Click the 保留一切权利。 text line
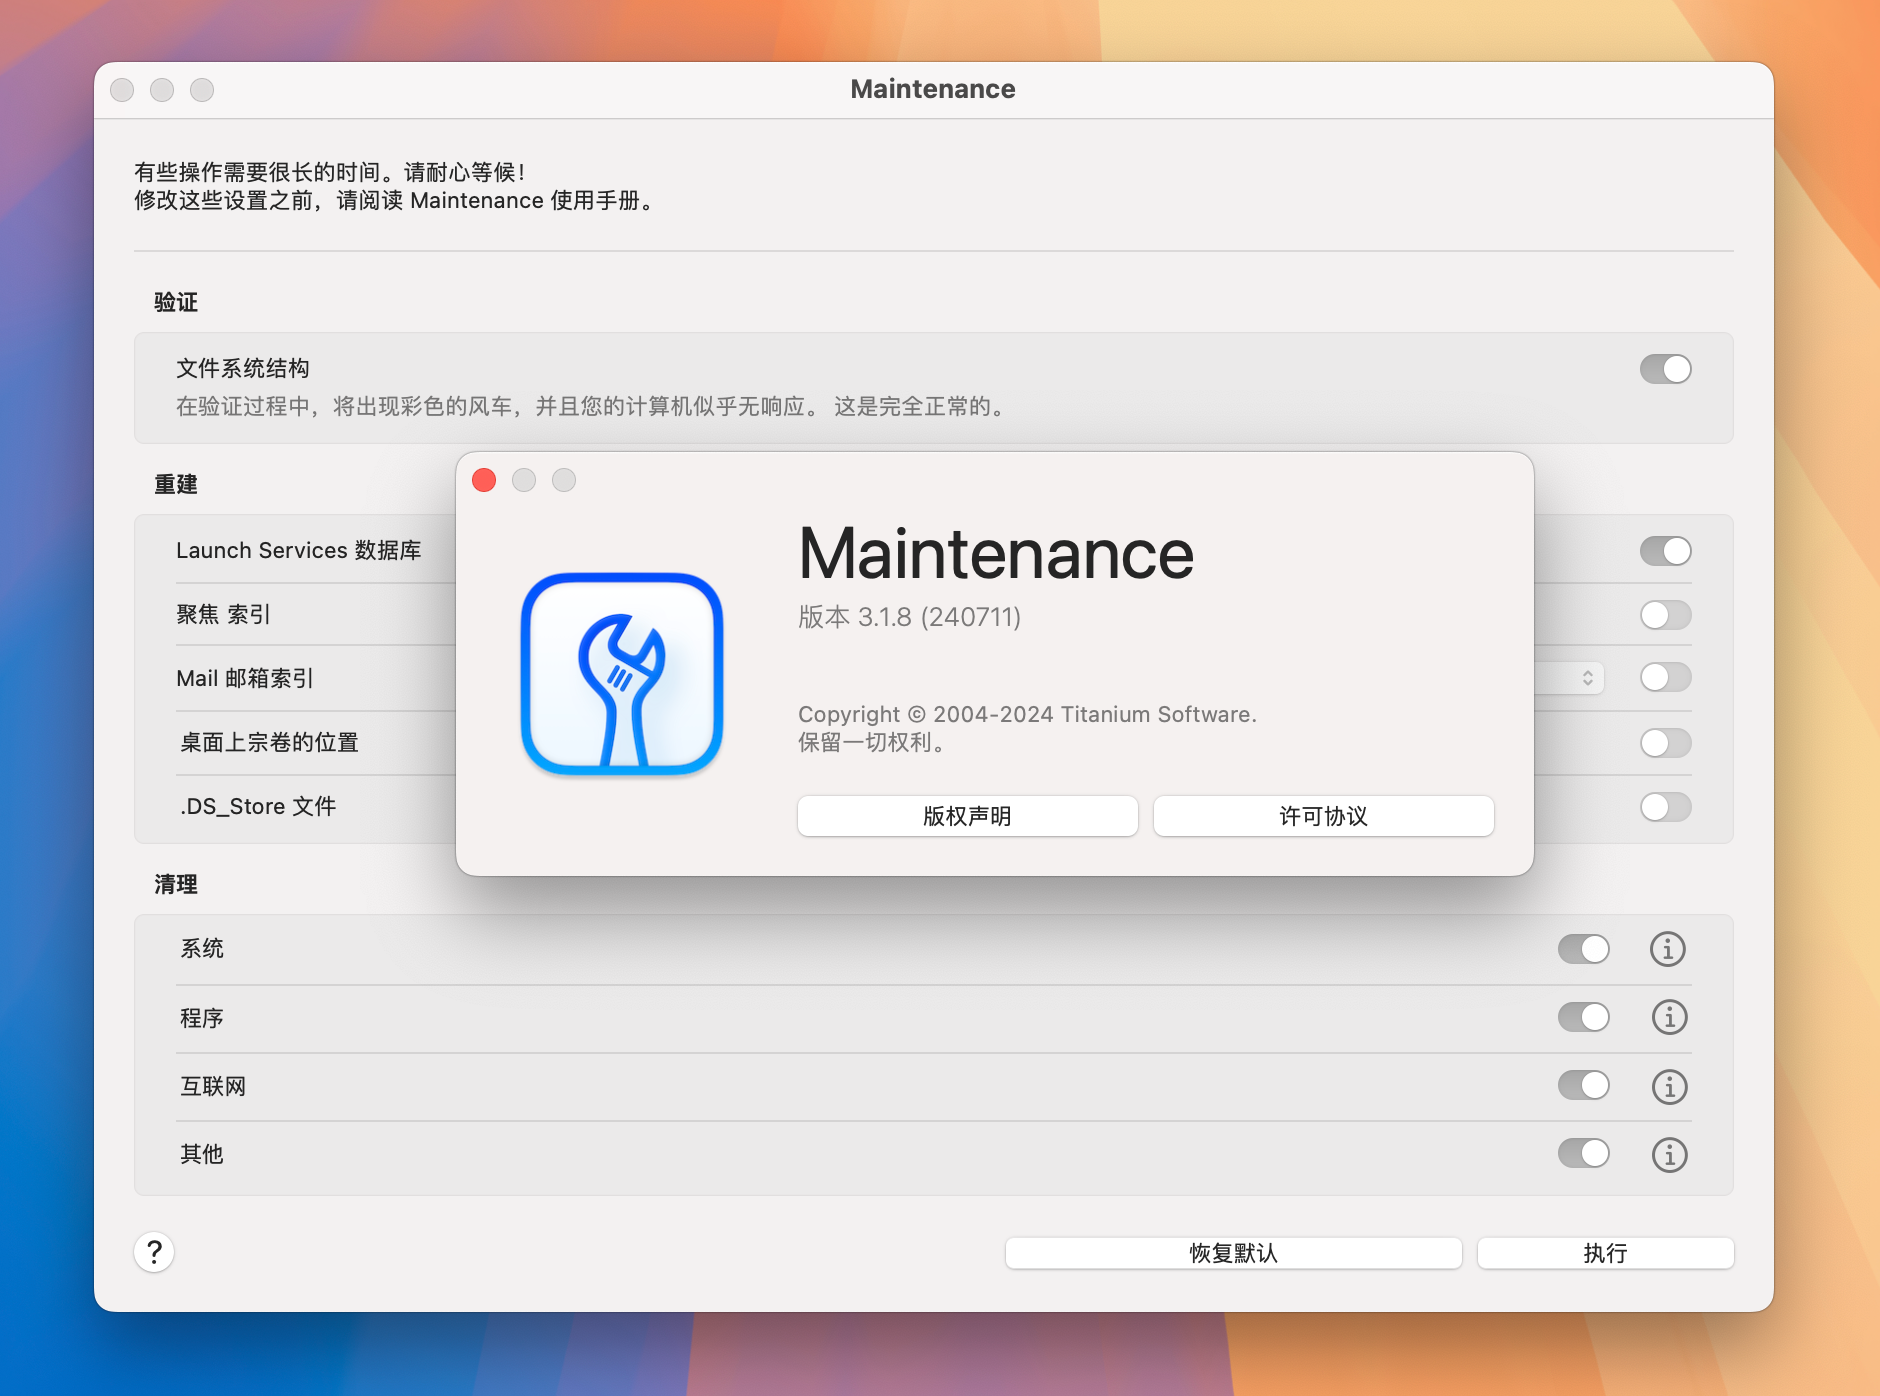The image size is (1880, 1396). pos(872,742)
